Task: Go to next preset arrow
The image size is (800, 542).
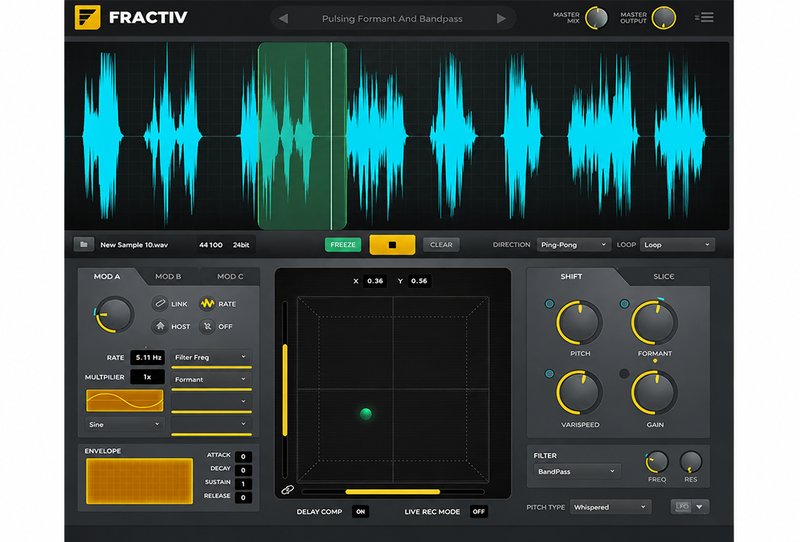Action: pos(502,19)
